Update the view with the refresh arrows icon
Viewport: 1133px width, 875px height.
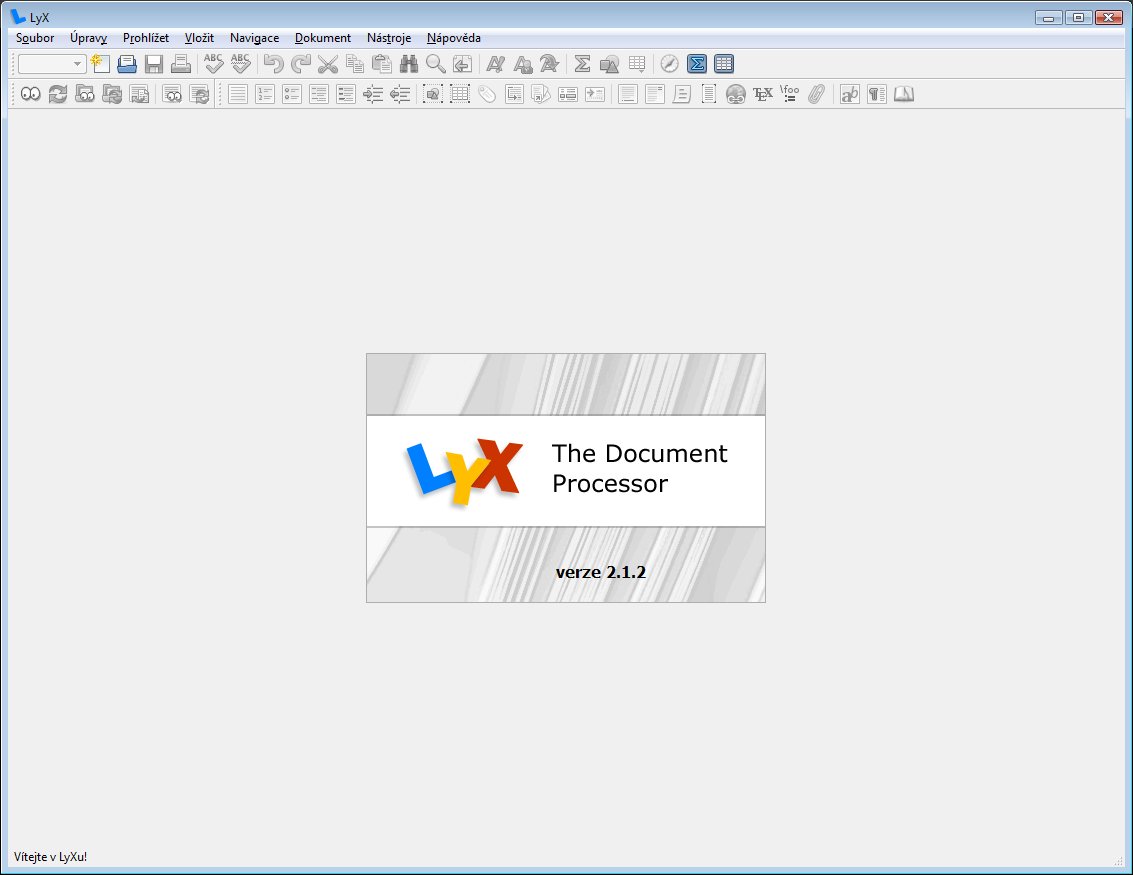[58, 94]
